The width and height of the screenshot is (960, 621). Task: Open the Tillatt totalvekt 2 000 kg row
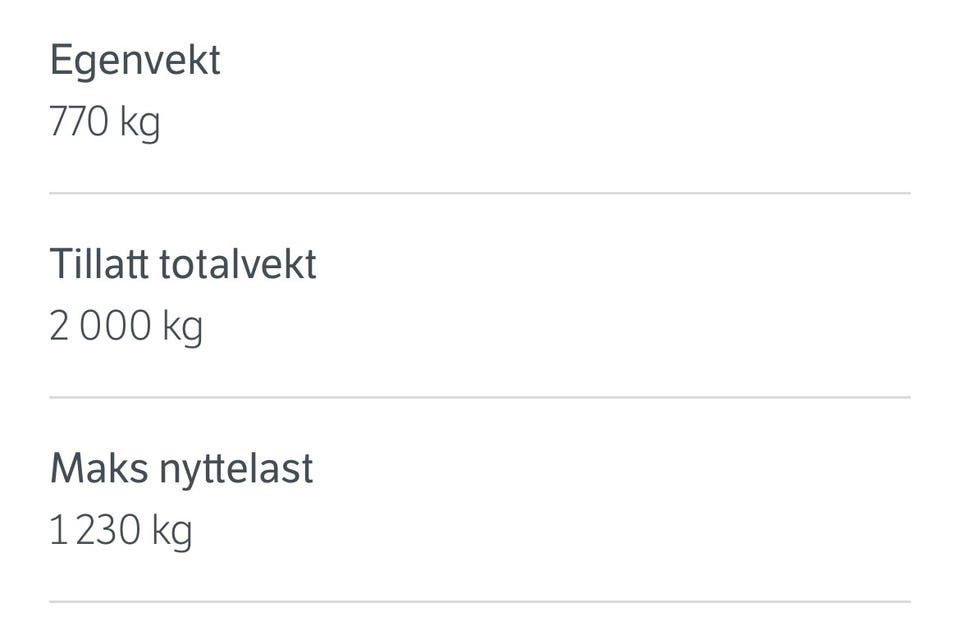(480, 296)
